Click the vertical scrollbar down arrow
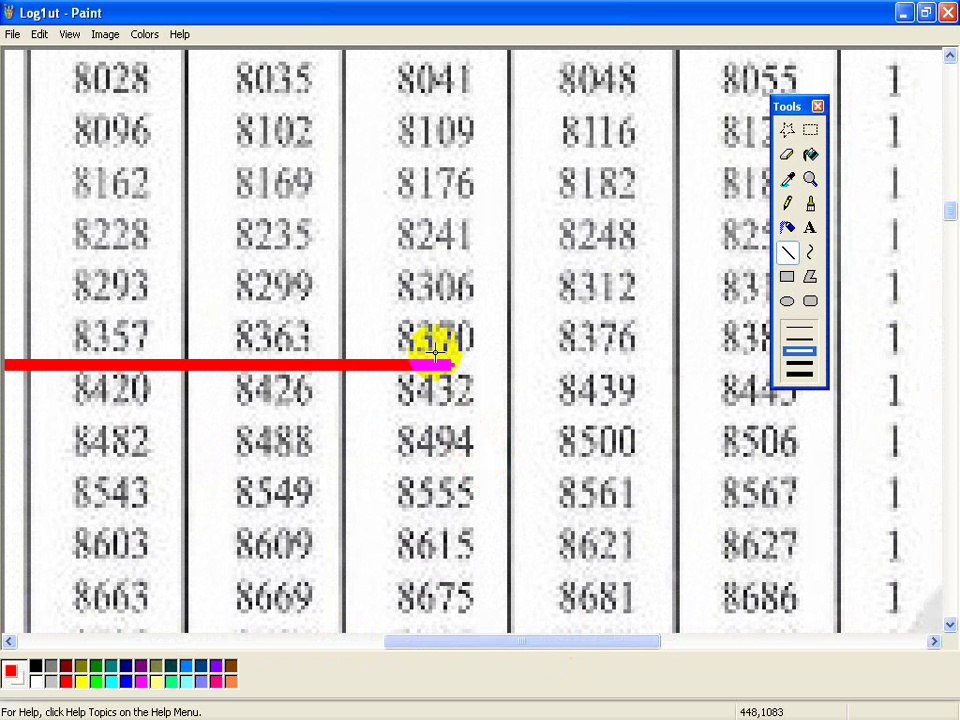Viewport: 960px width, 720px height. pyautogui.click(x=950, y=625)
